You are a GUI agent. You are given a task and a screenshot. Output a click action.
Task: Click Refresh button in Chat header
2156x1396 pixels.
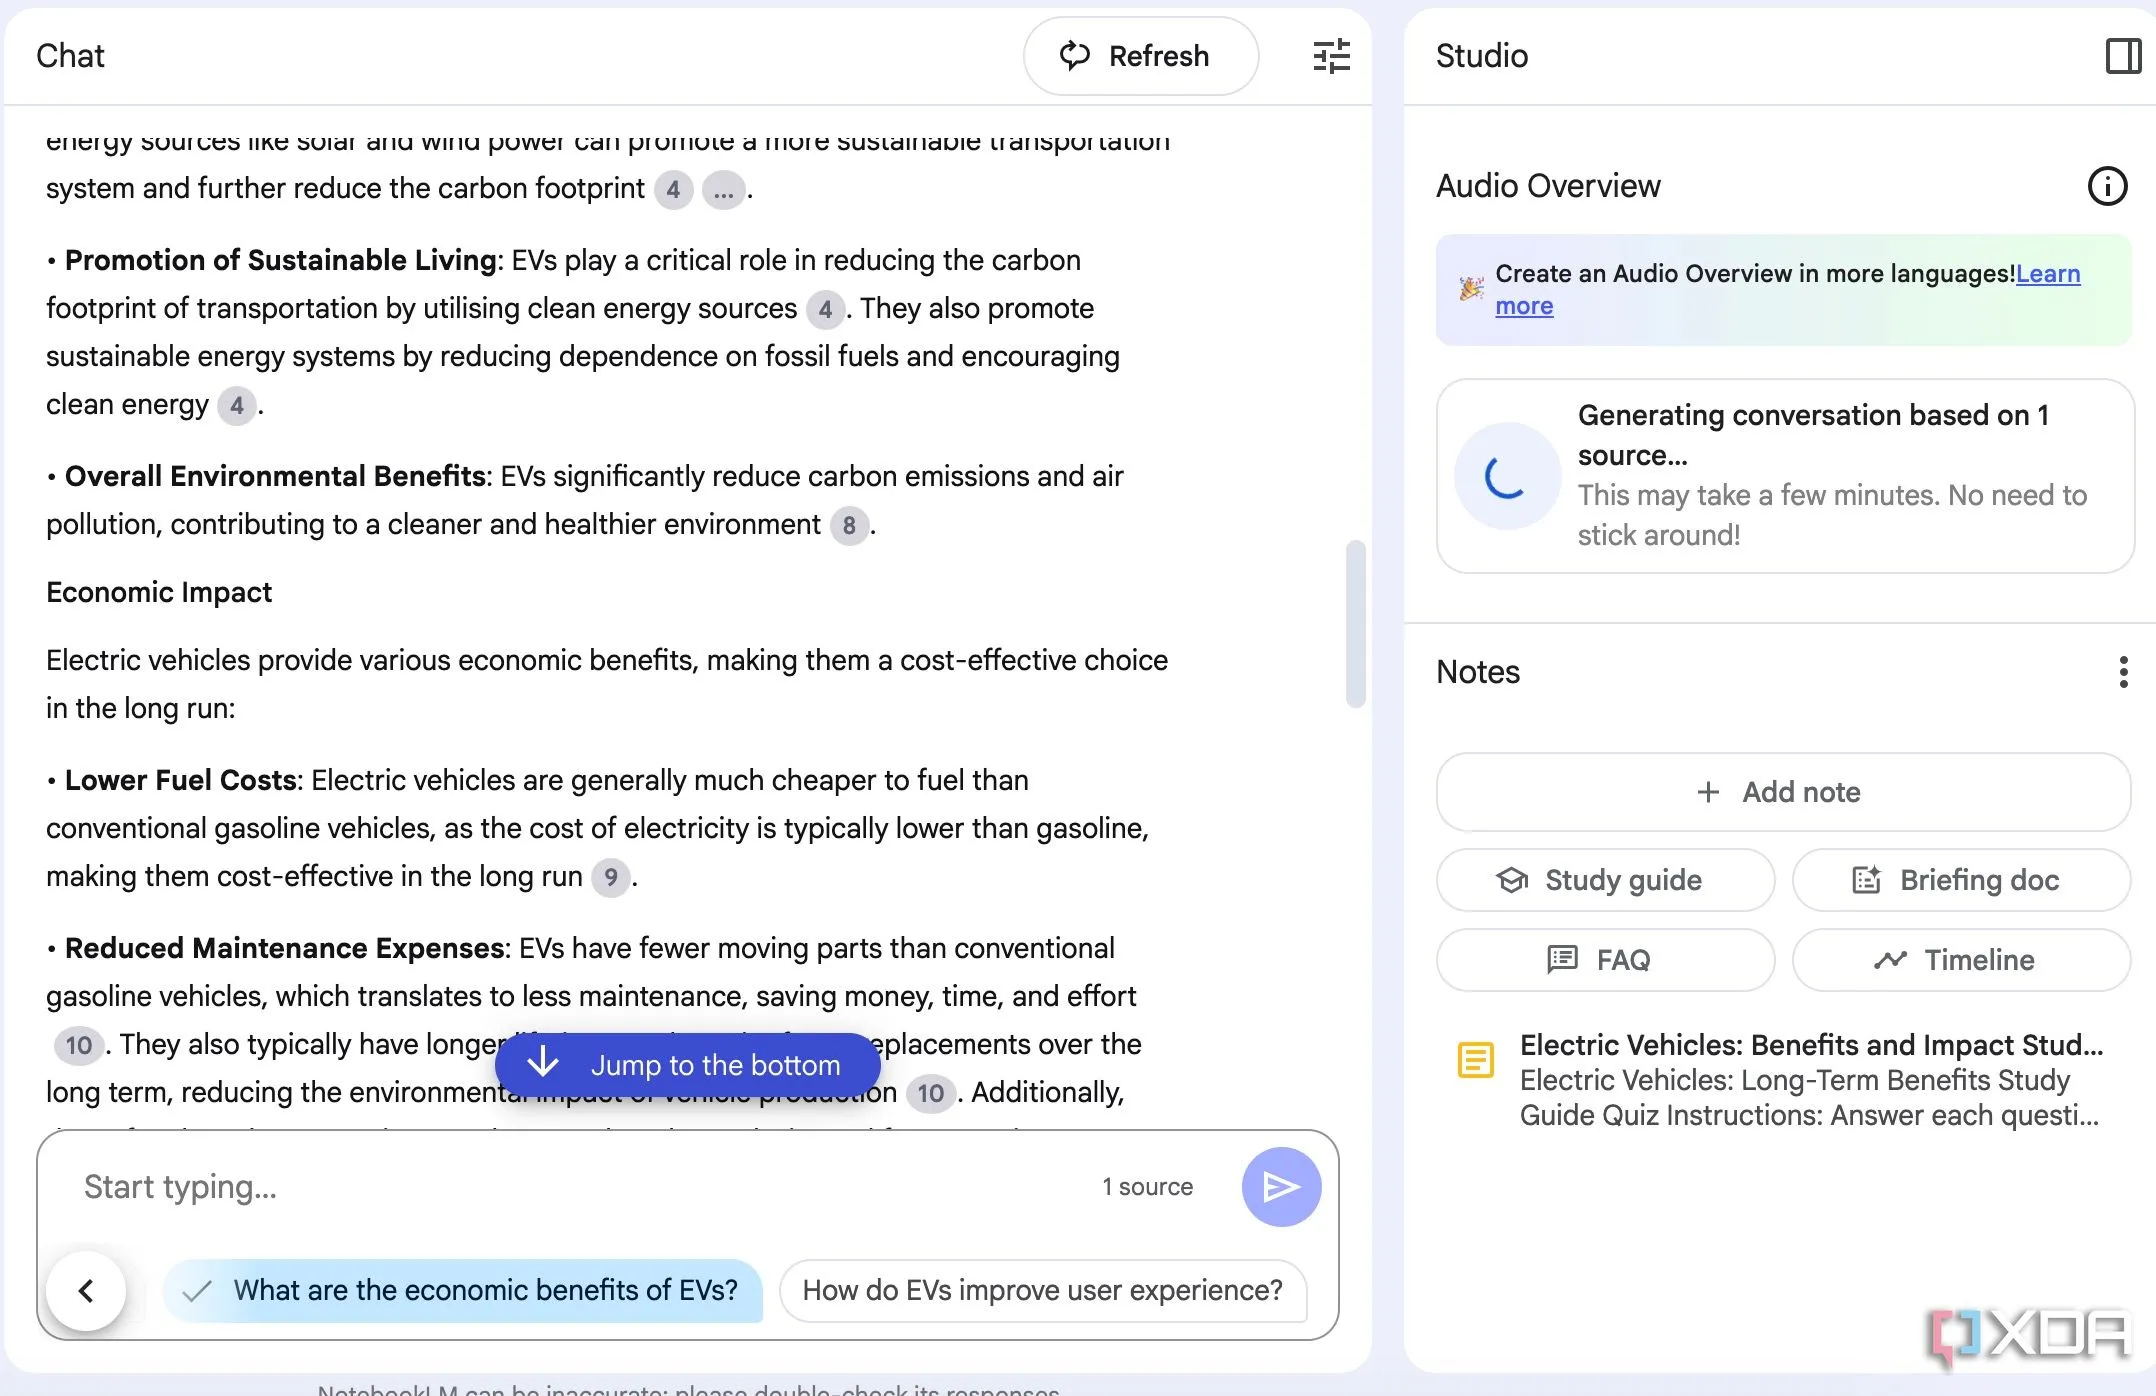[x=1140, y=56]
